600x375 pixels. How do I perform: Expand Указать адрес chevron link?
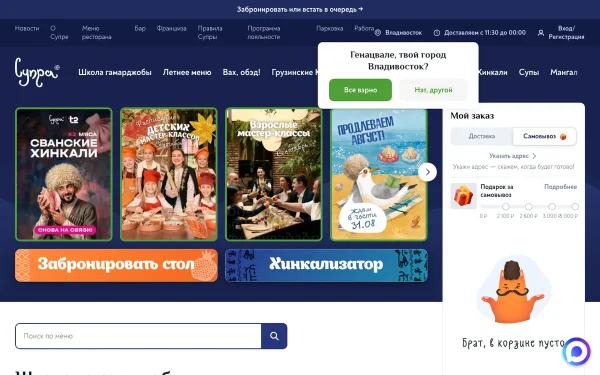(x=513, y=156)
